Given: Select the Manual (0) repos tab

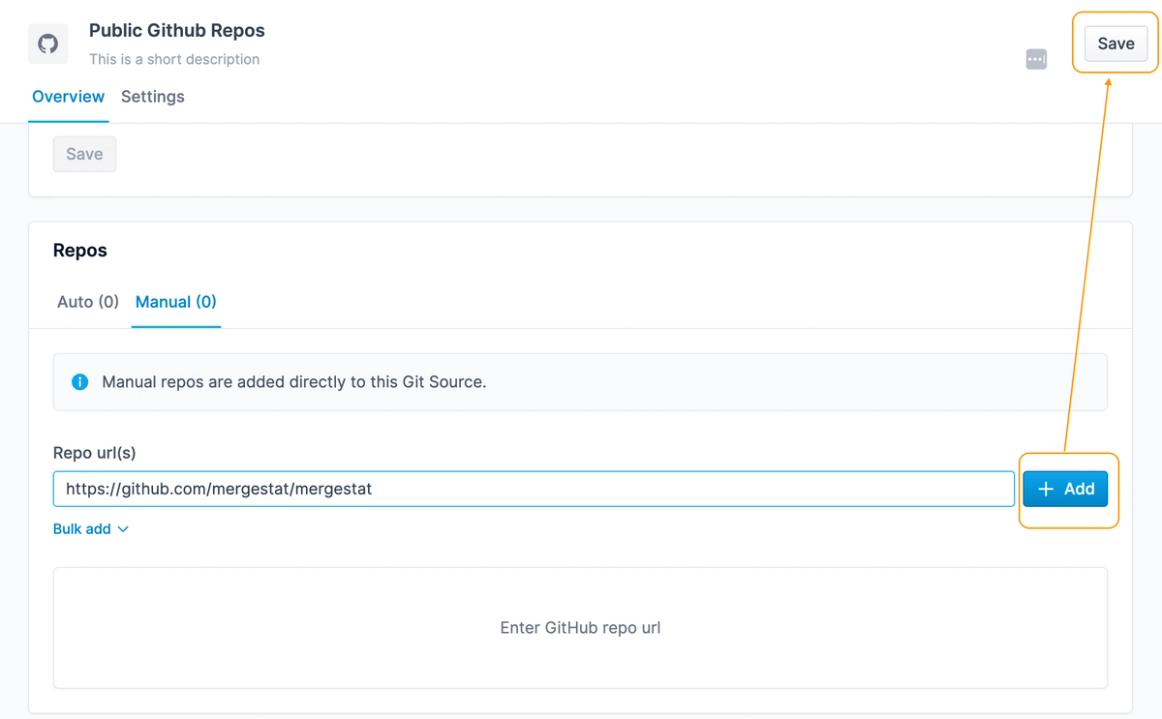Looking at the screenshot, I should pos(176,302).
